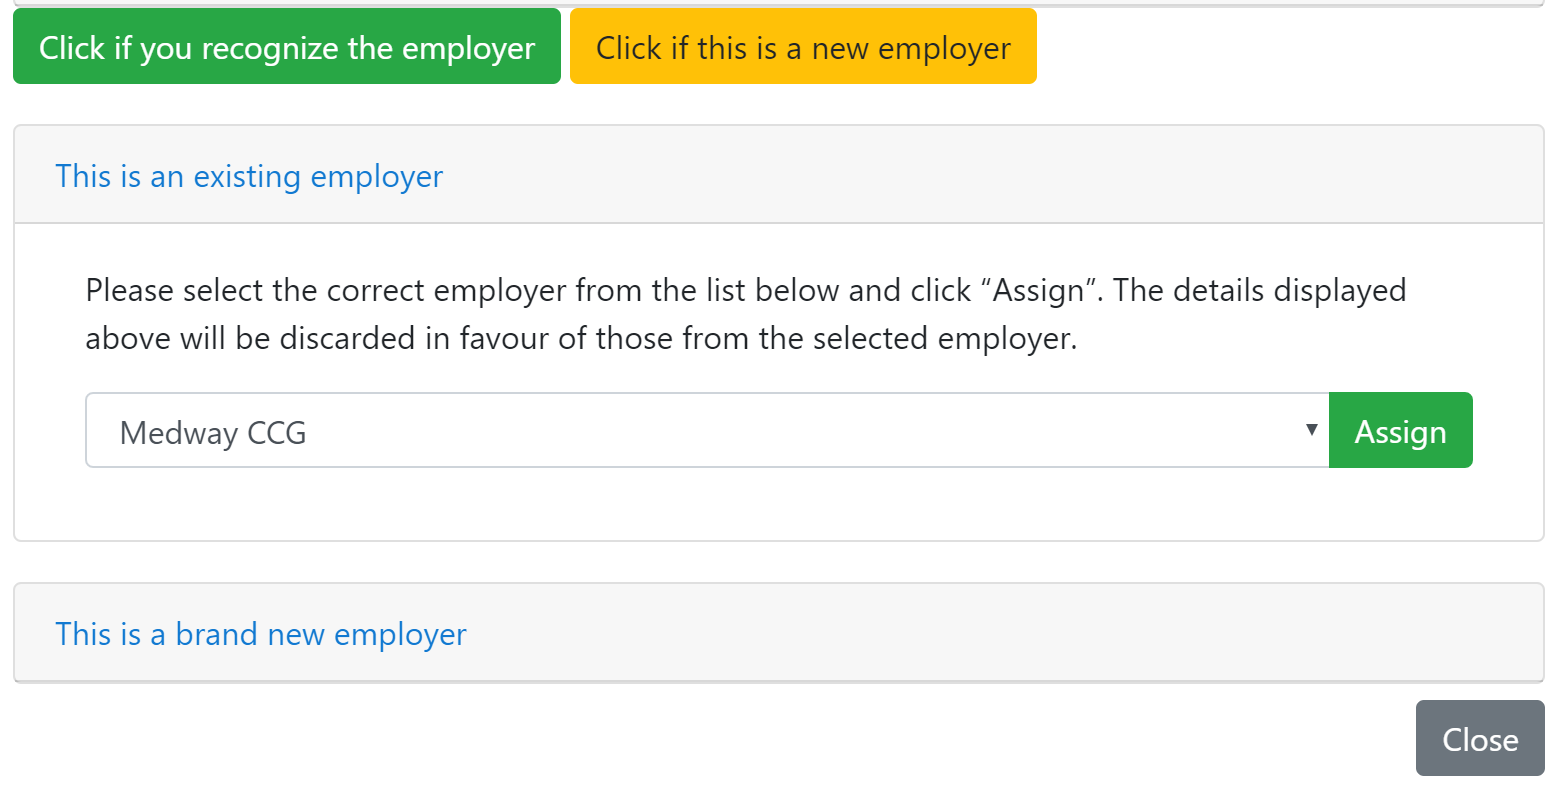Click the existing employer panel body area

pyautogui.click(x=778, y=505)
